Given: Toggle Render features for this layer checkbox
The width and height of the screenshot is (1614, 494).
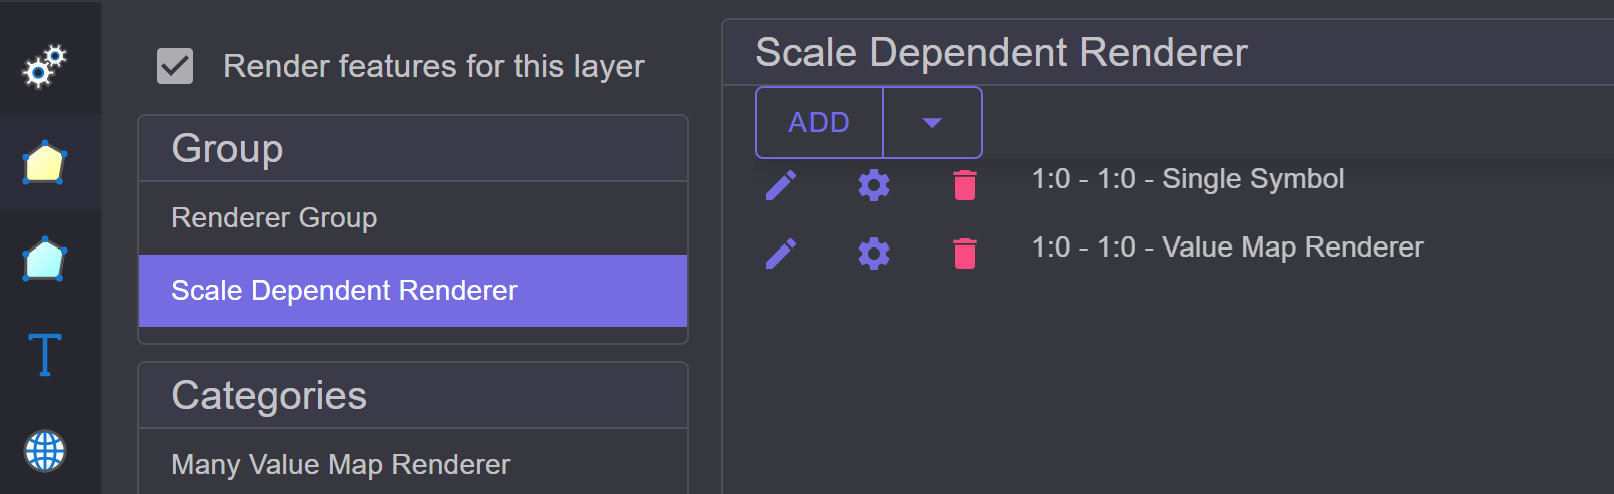Looking at the screenshot, I should coord(175,67).
